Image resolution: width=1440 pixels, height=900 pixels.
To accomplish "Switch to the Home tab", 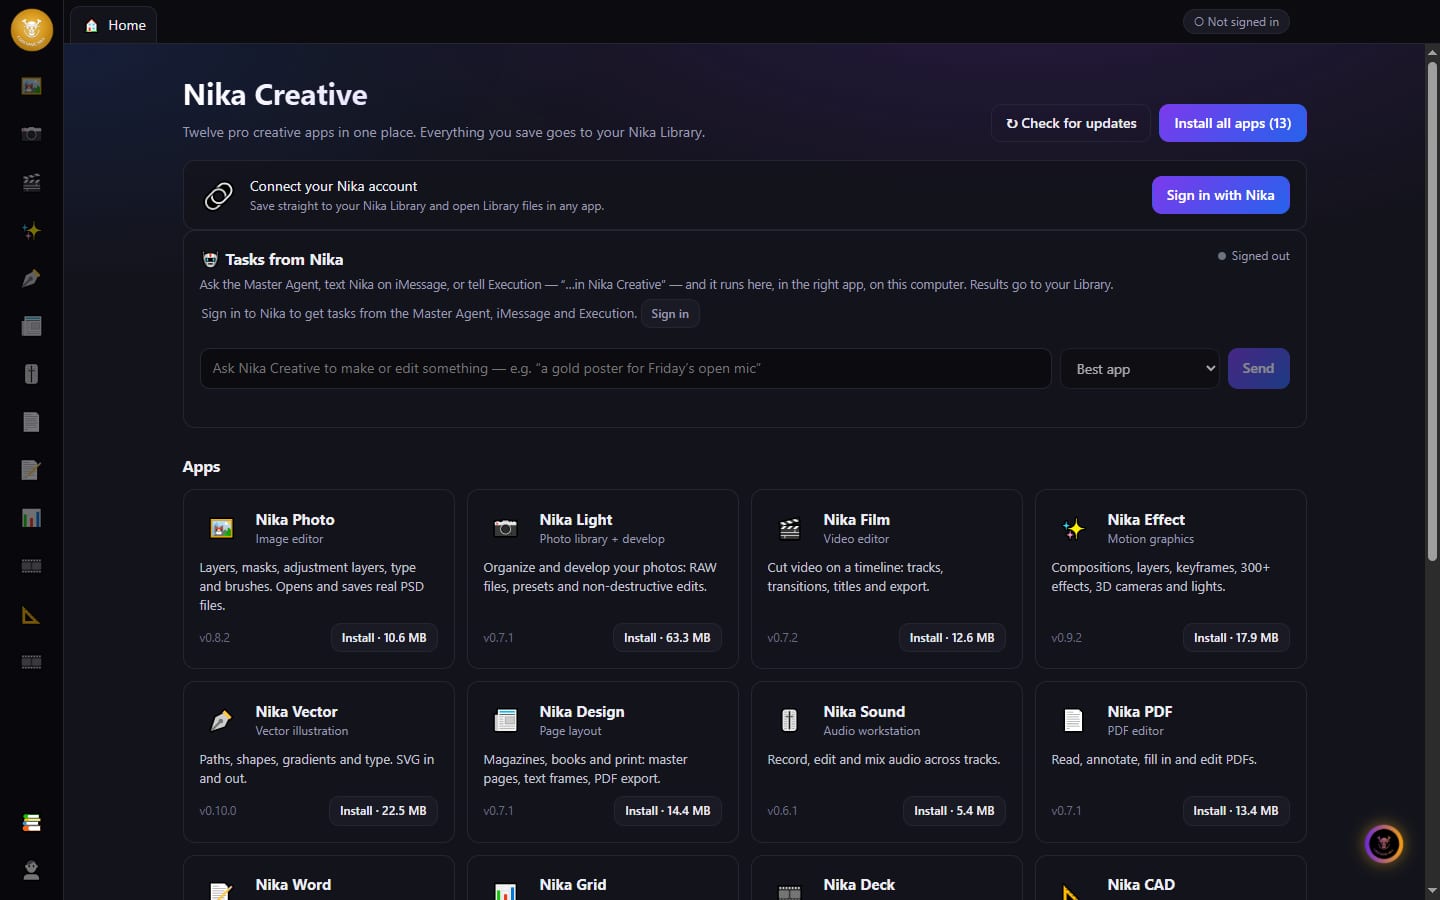I will tap(114, 25).
